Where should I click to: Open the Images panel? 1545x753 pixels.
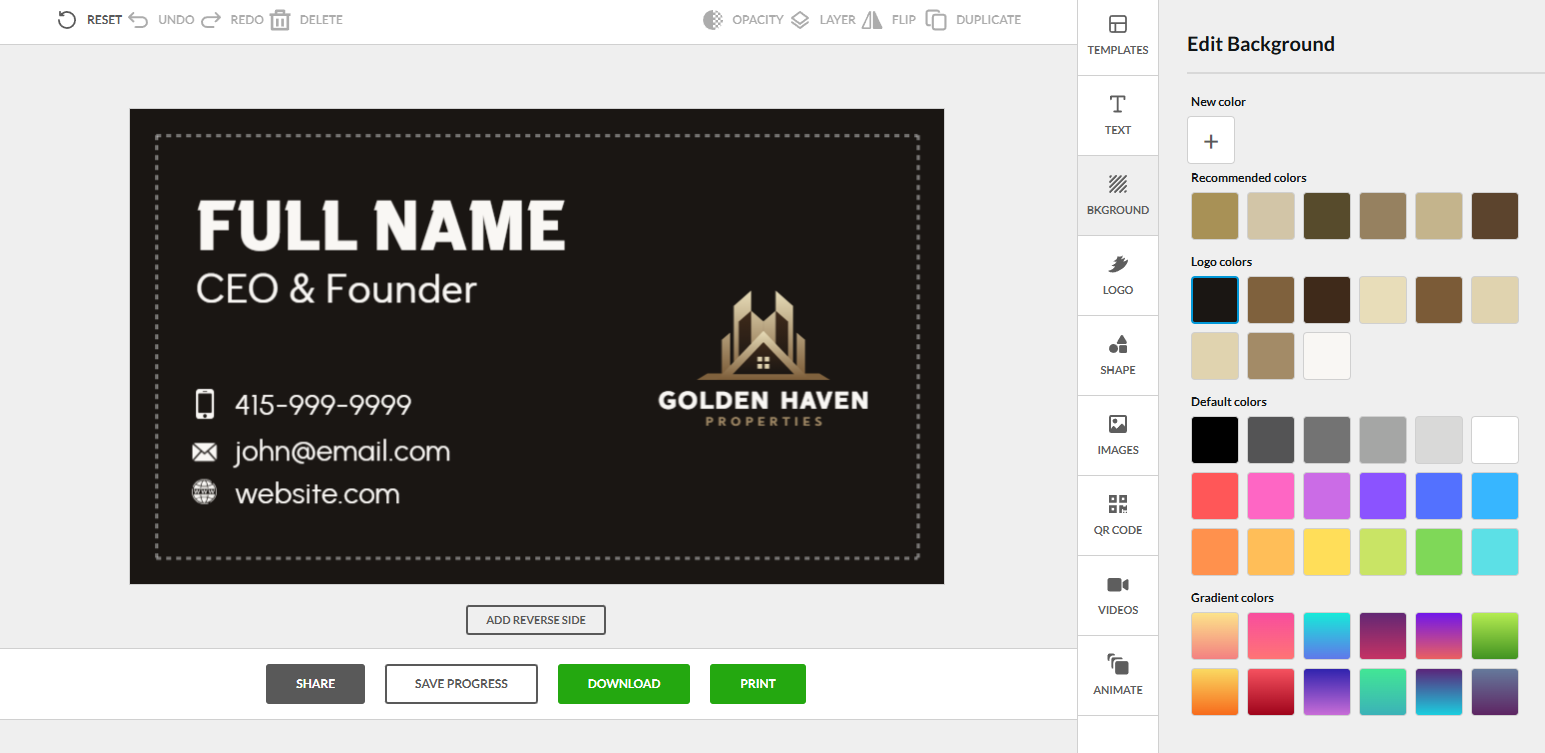pos(1118,436)
